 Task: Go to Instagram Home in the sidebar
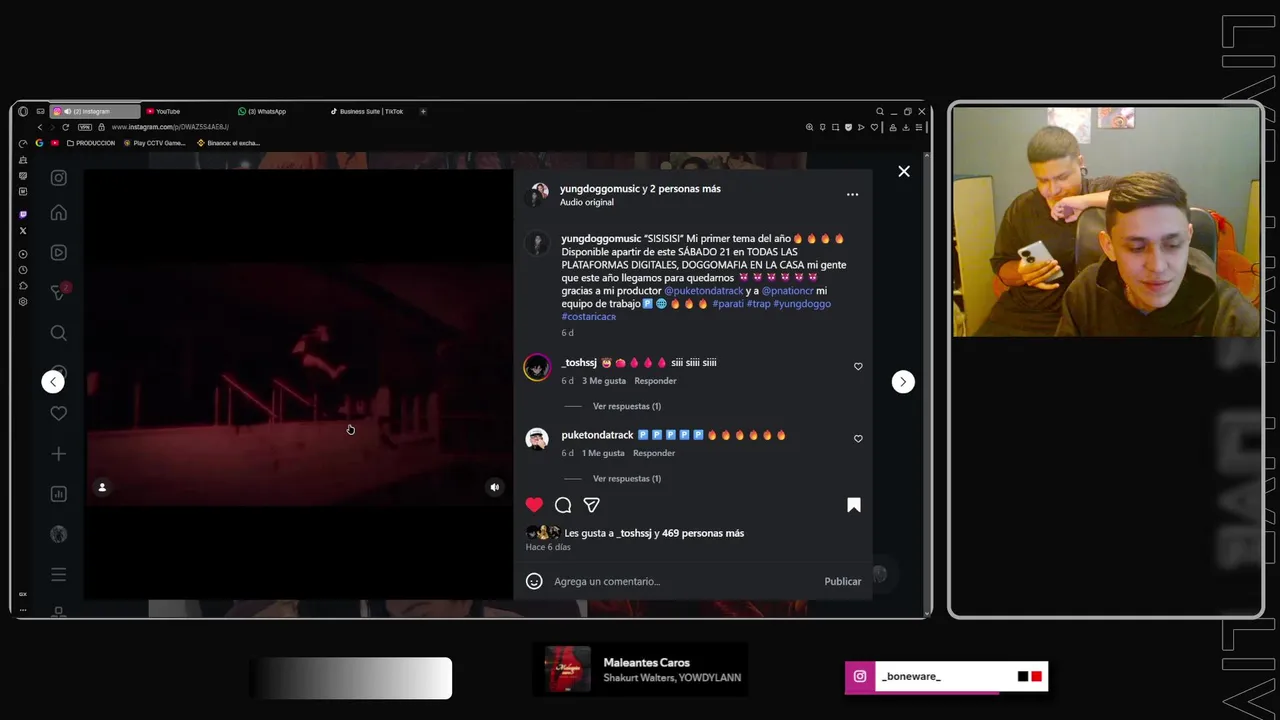coord(59,213)
